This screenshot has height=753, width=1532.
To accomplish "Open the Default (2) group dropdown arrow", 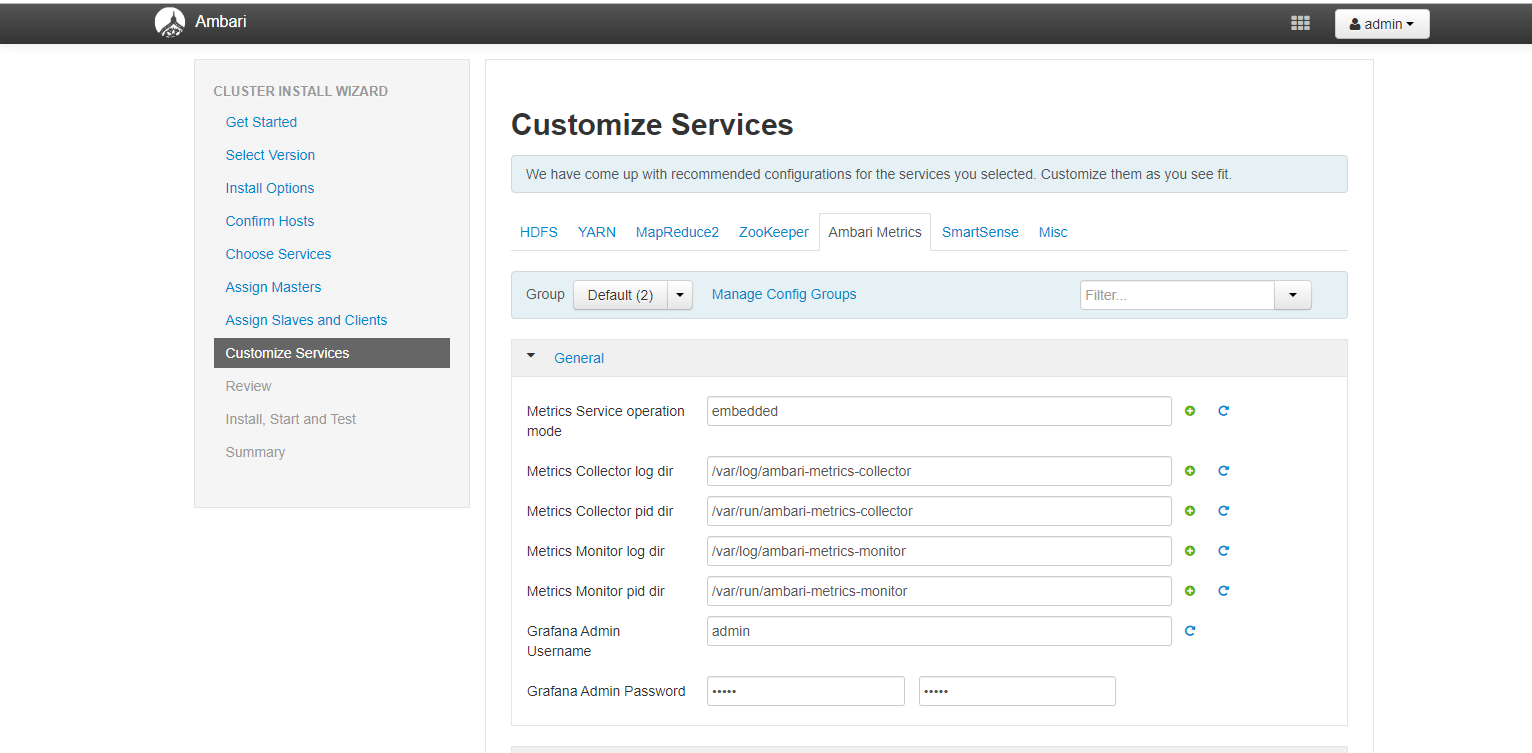I will 680,295.
